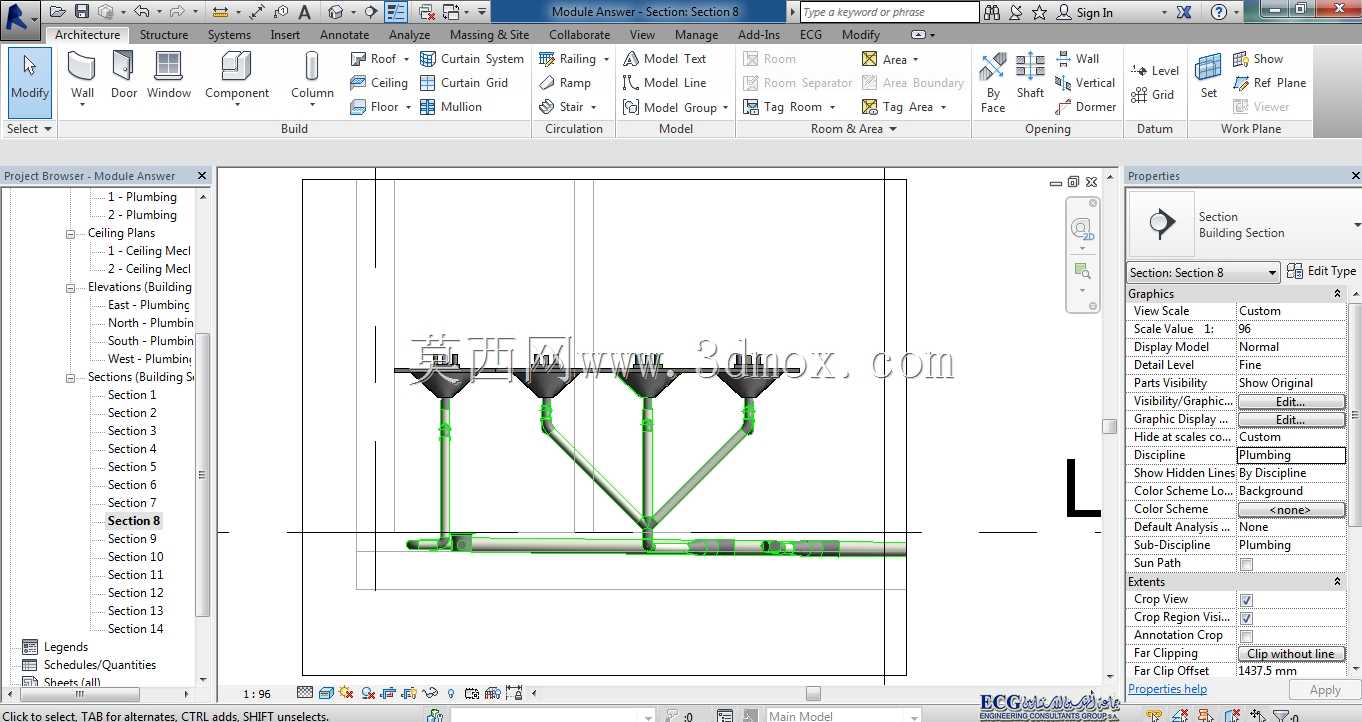Open the Floor tool dropdown arrow
Screen dimensions: 1362x722
click(408, 108)
